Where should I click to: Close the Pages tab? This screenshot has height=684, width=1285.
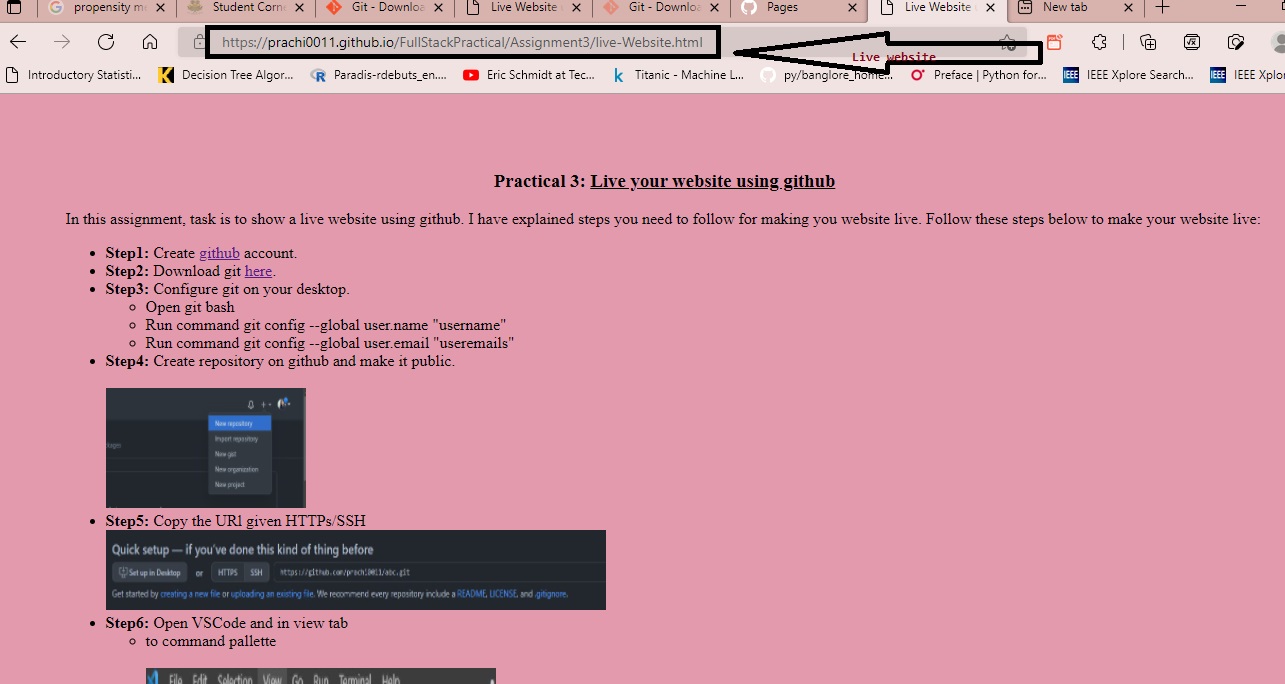coord(852,8)
